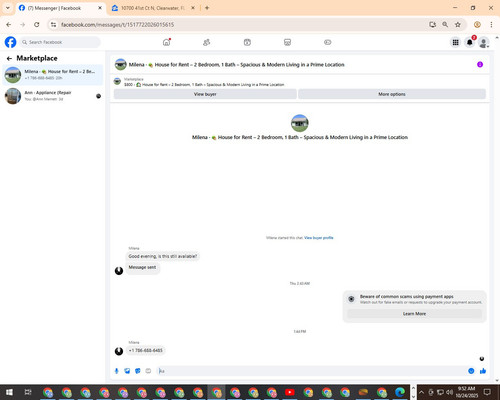Attach a photo using the image icon
500x400 pixels.
point(127,371)
